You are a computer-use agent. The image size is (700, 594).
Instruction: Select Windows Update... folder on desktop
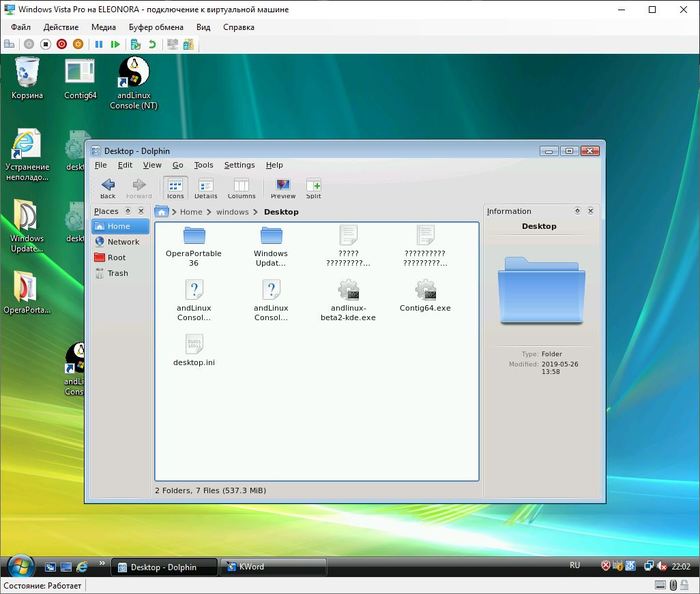pyautogui.click(x=27, y=227)
